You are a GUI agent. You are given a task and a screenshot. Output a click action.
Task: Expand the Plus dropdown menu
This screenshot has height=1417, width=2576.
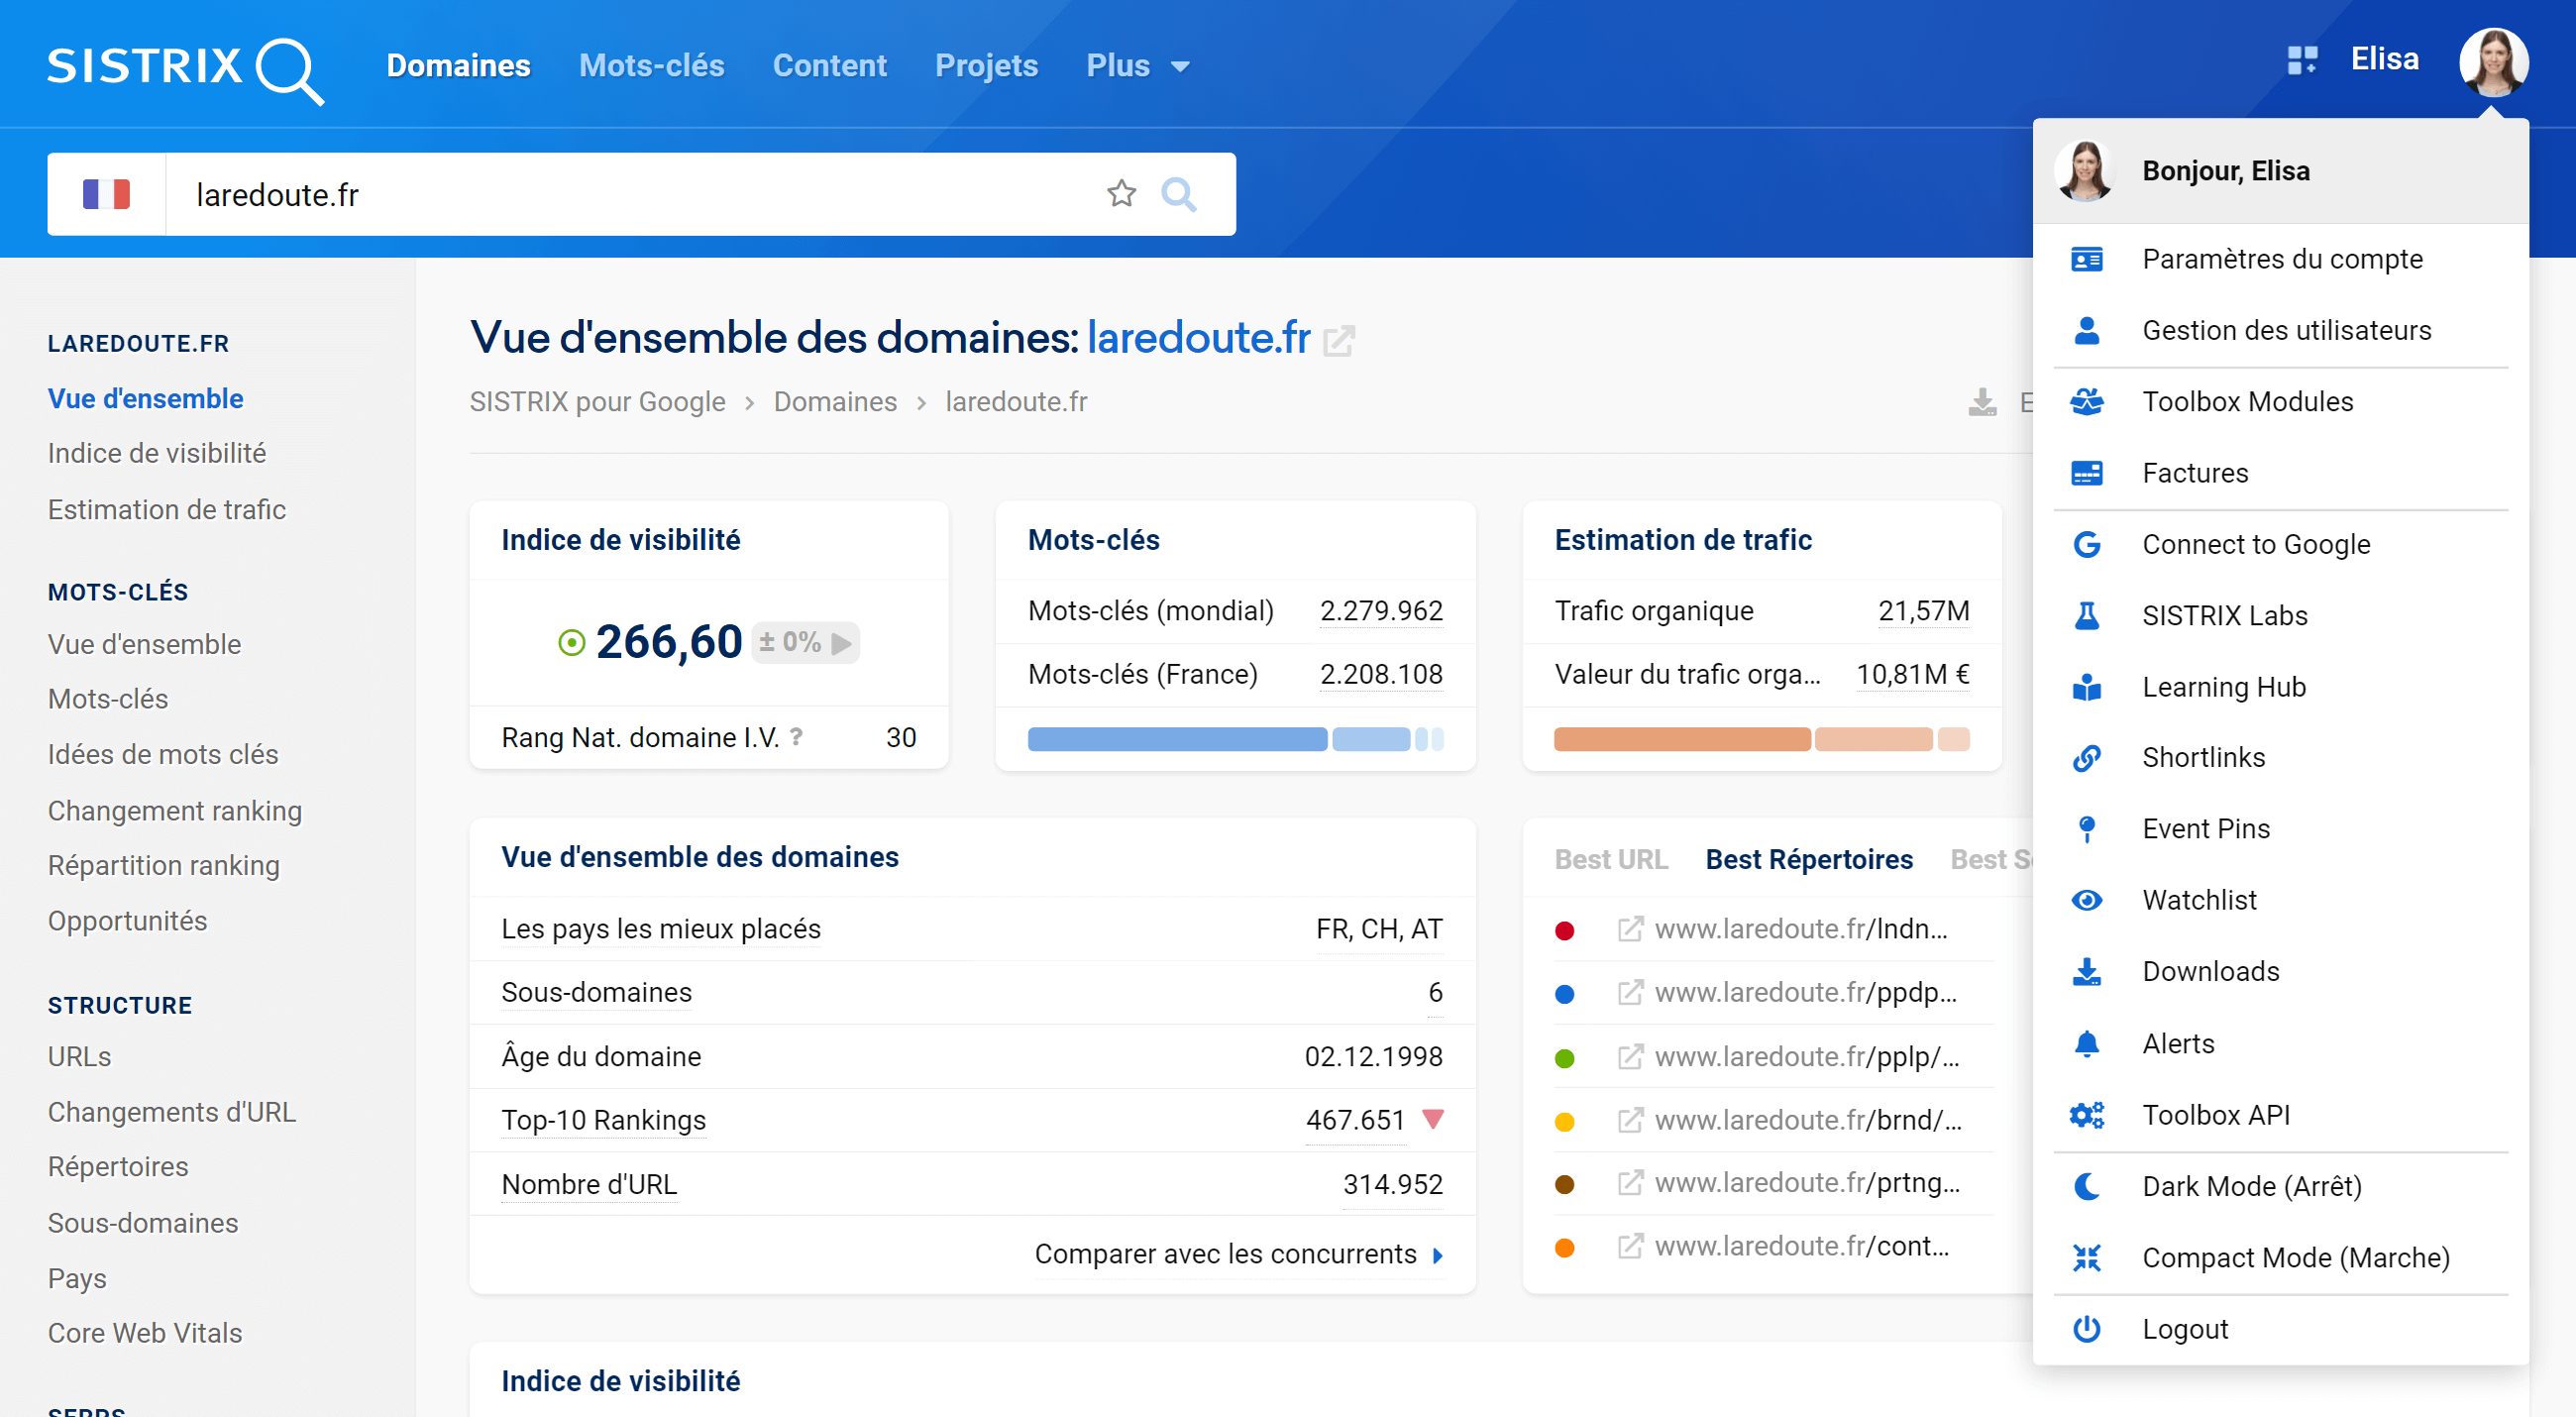[1138, 66]
